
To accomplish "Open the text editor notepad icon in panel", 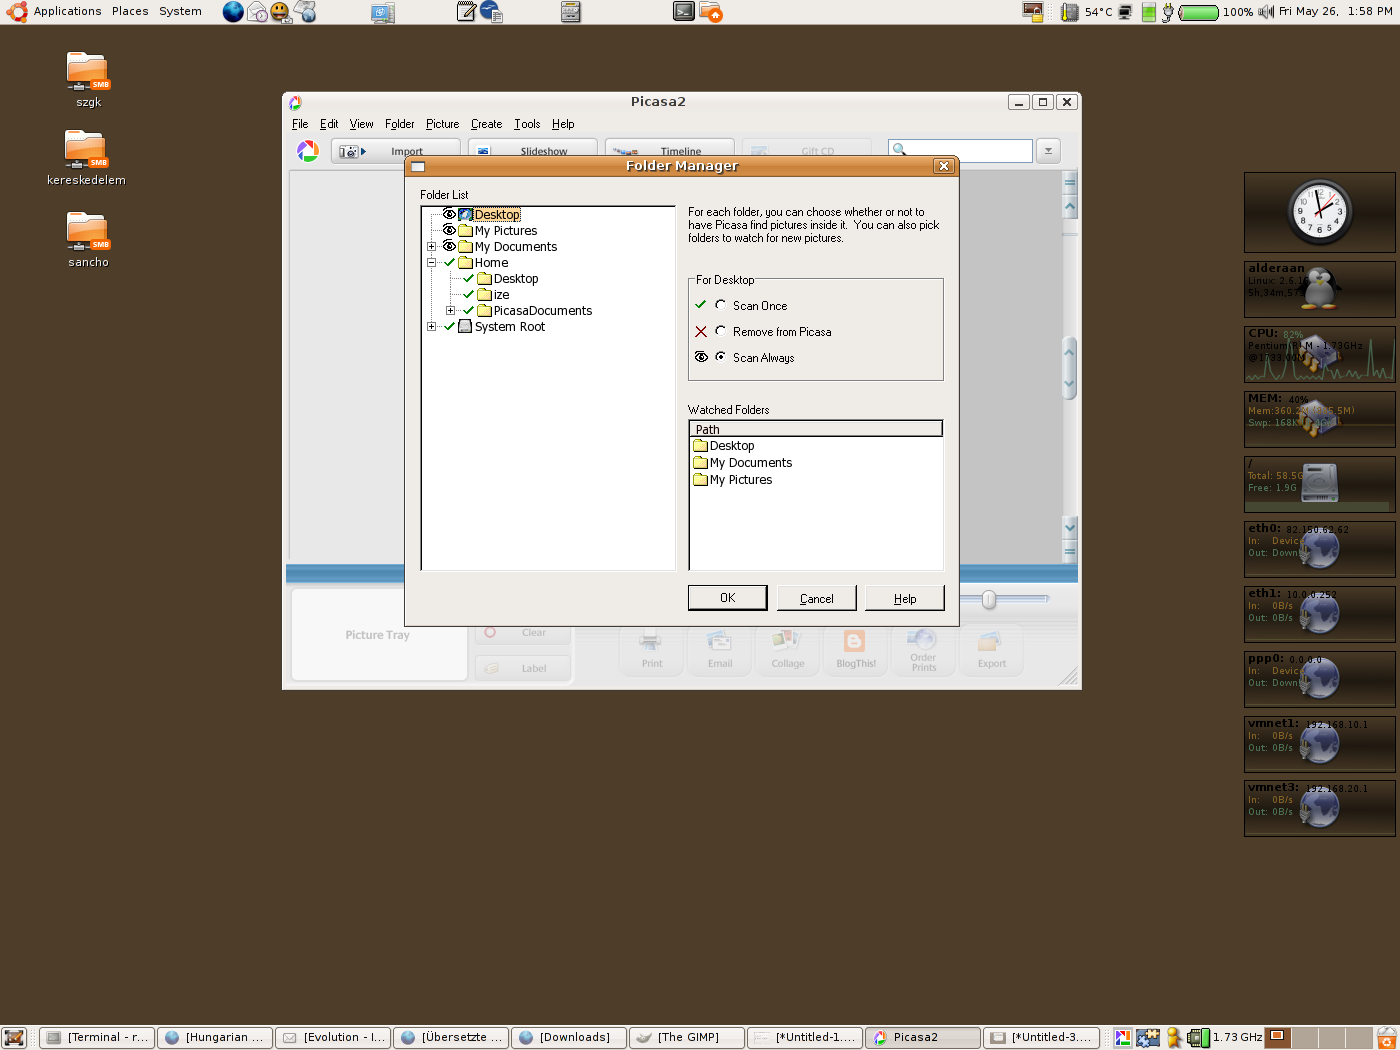I will (x=466, y=12).
